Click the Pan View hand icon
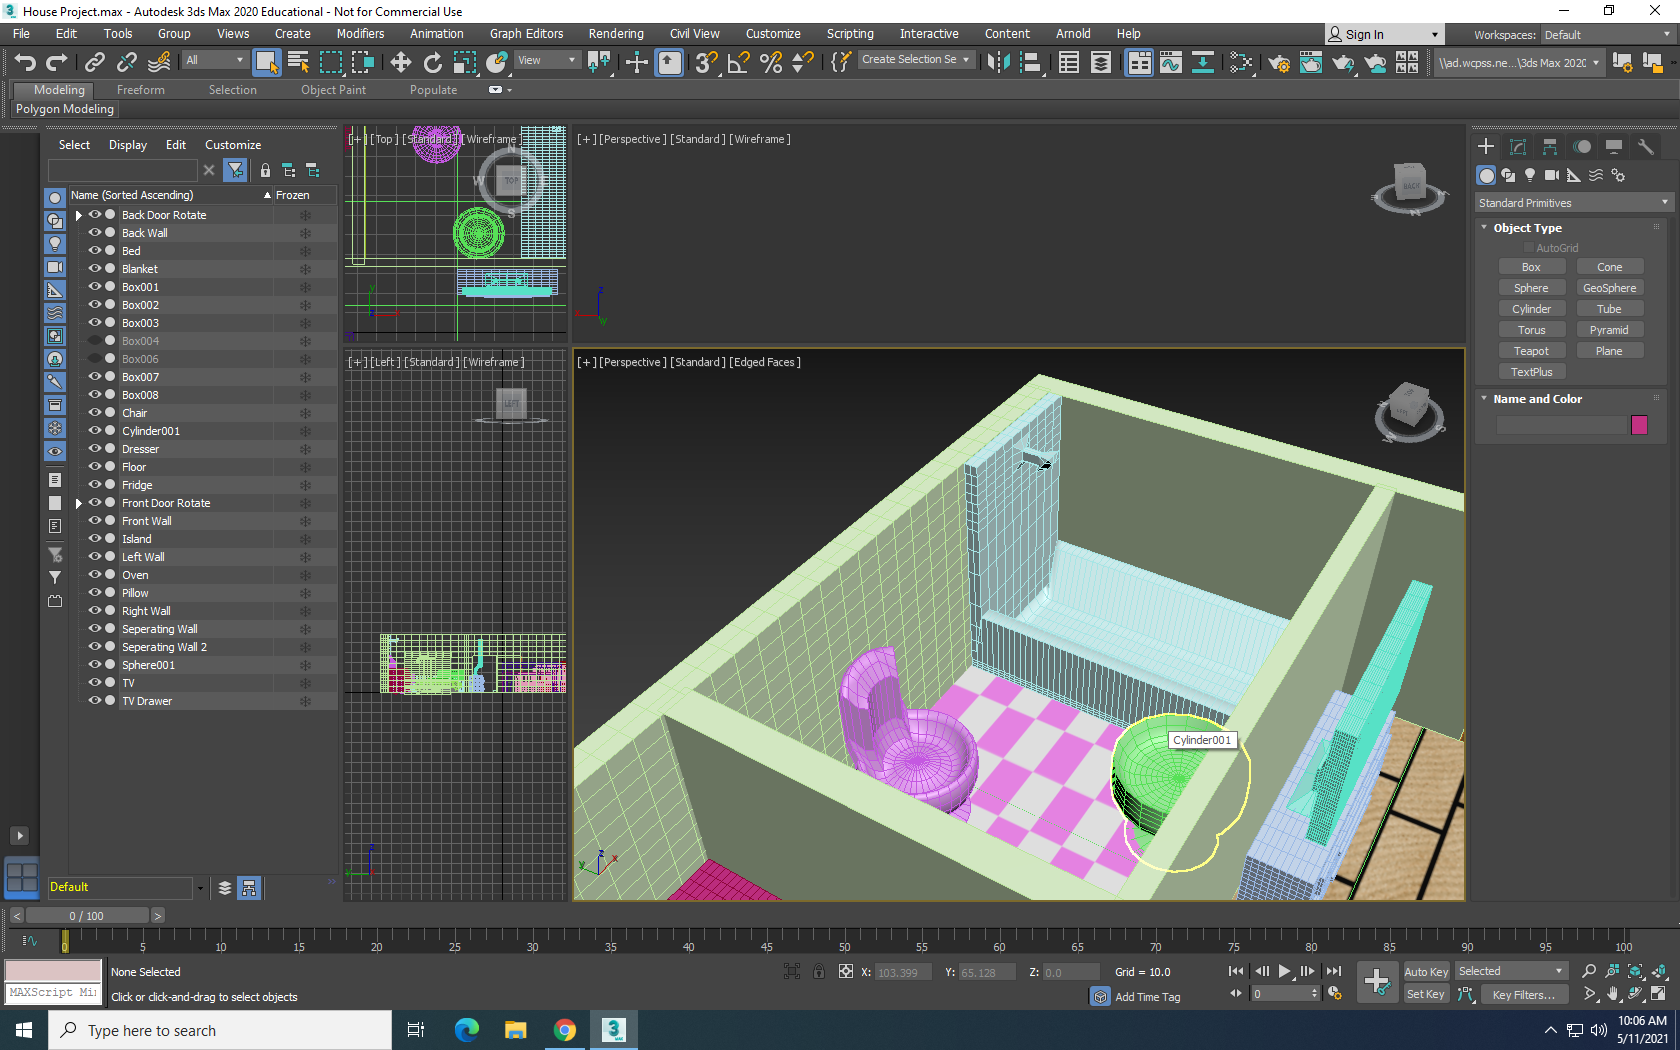Image resolution: width=1680 pixels, height=1050 pixels. 1613,994
